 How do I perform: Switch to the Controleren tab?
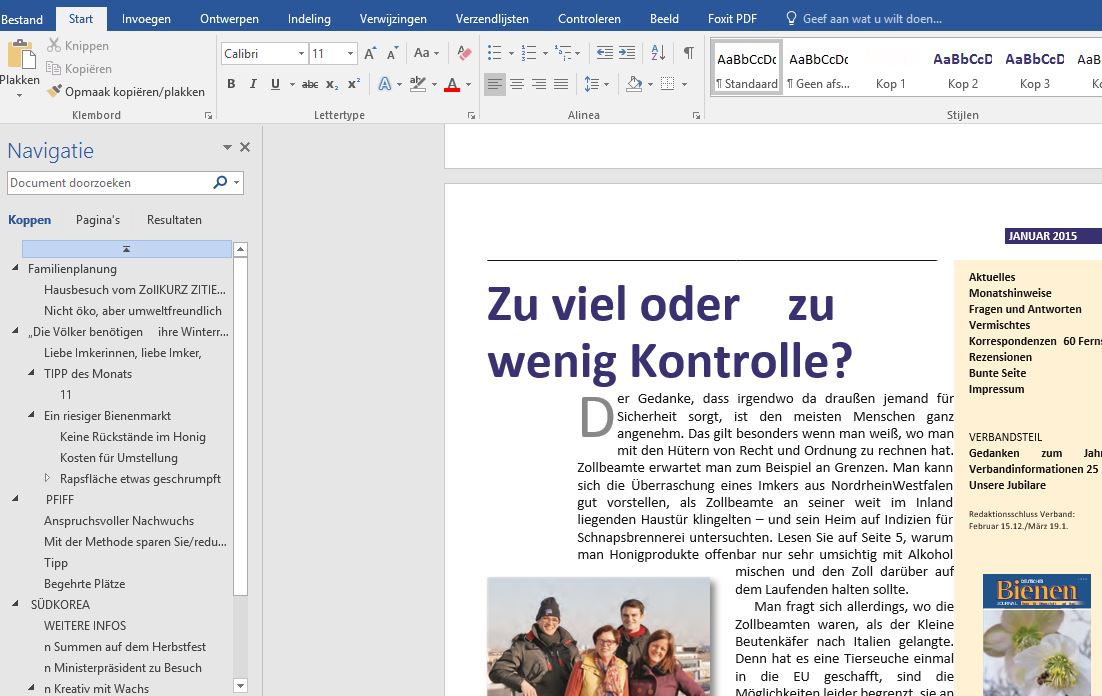[x=589, y=19]
